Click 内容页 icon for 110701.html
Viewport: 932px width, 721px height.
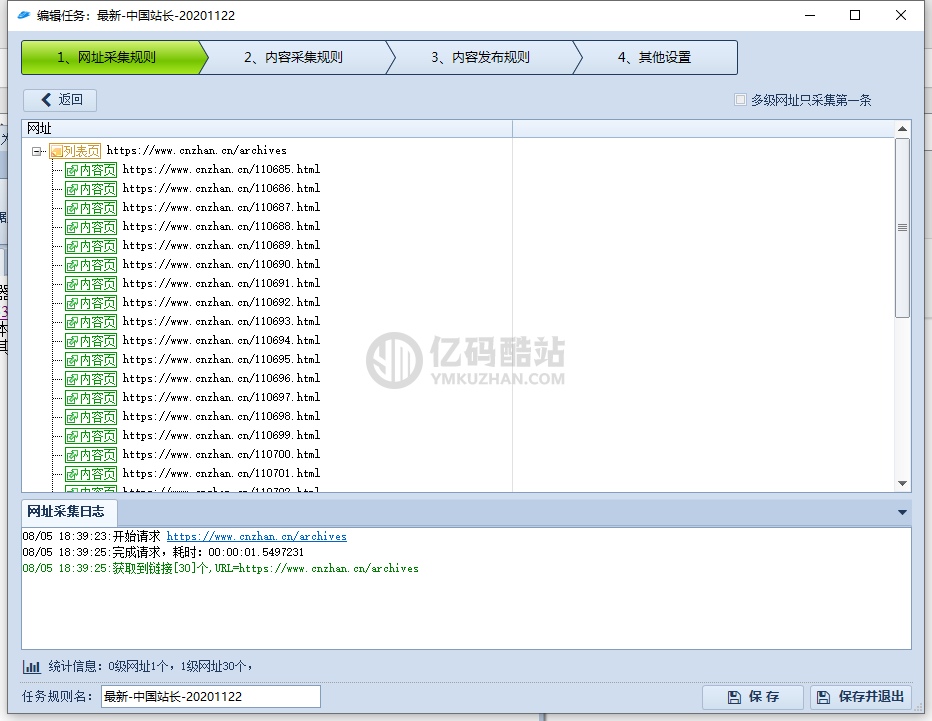tap(91, 474)
